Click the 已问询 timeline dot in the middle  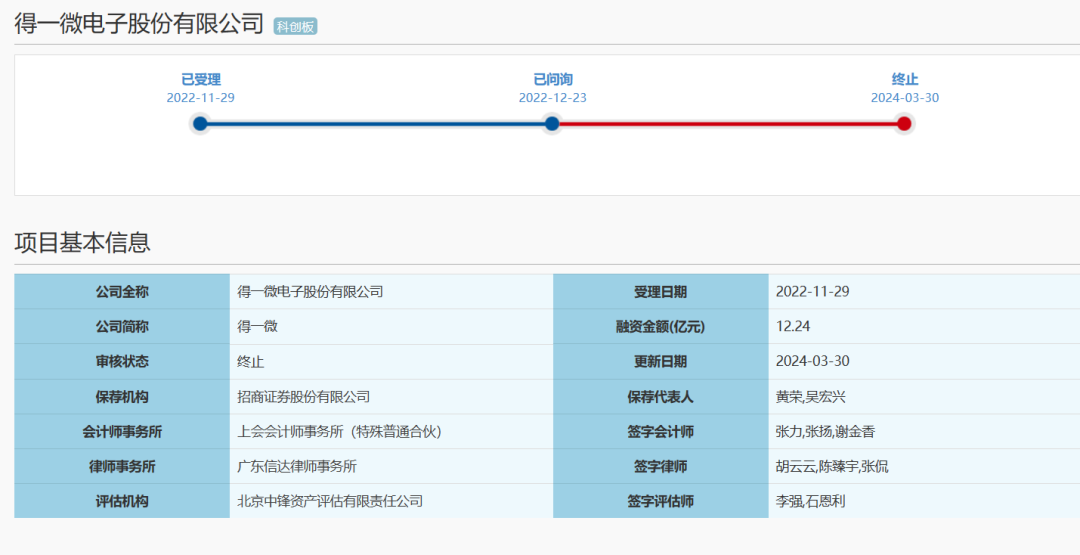pos(552,124)
